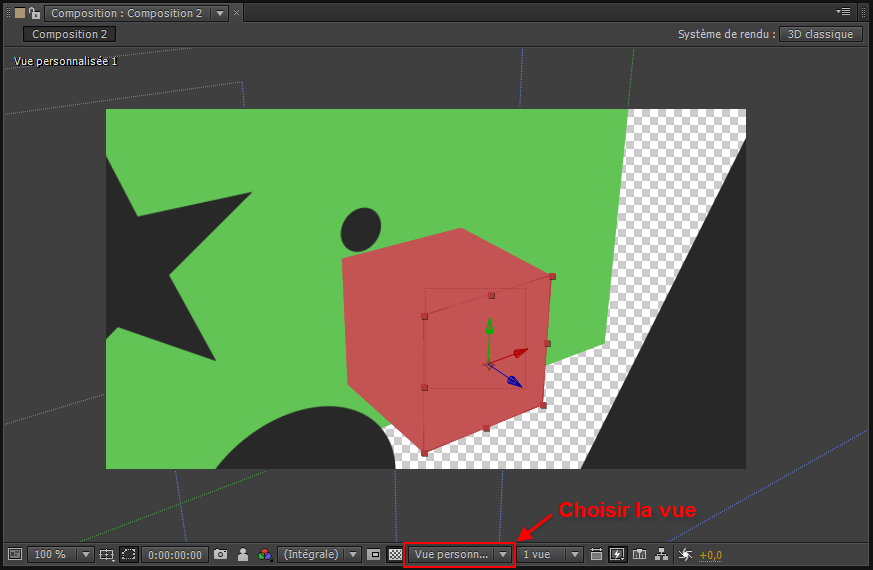This screenshot has height=570, width=873.
Task: Select the Composition 2 breadcrumb tab
Action: click(x=70, y=34)
